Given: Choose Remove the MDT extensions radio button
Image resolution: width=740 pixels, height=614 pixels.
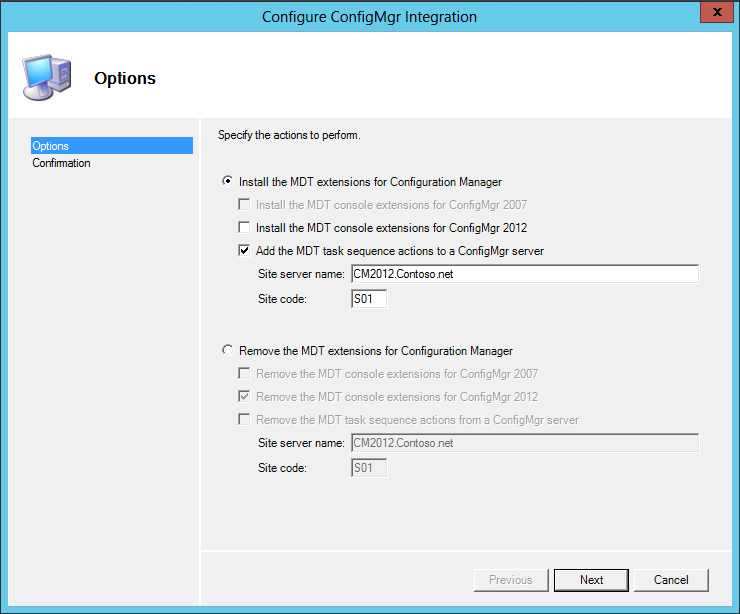Looking at the screenshot, I should [228, 351].
